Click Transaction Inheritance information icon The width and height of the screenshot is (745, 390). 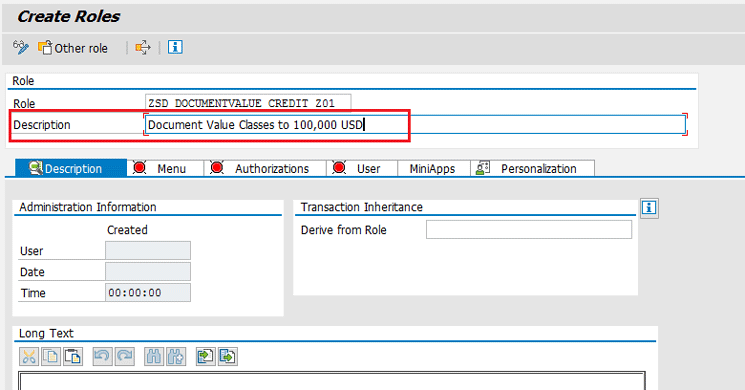click(649, 208)
